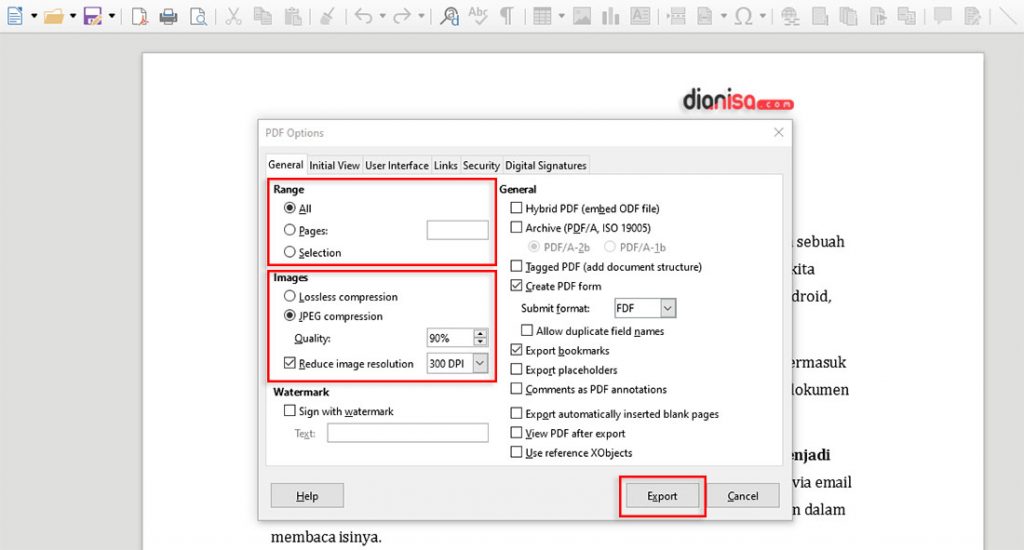
Task: Click the Insert Text Box icon
Action: pos(640,15)
